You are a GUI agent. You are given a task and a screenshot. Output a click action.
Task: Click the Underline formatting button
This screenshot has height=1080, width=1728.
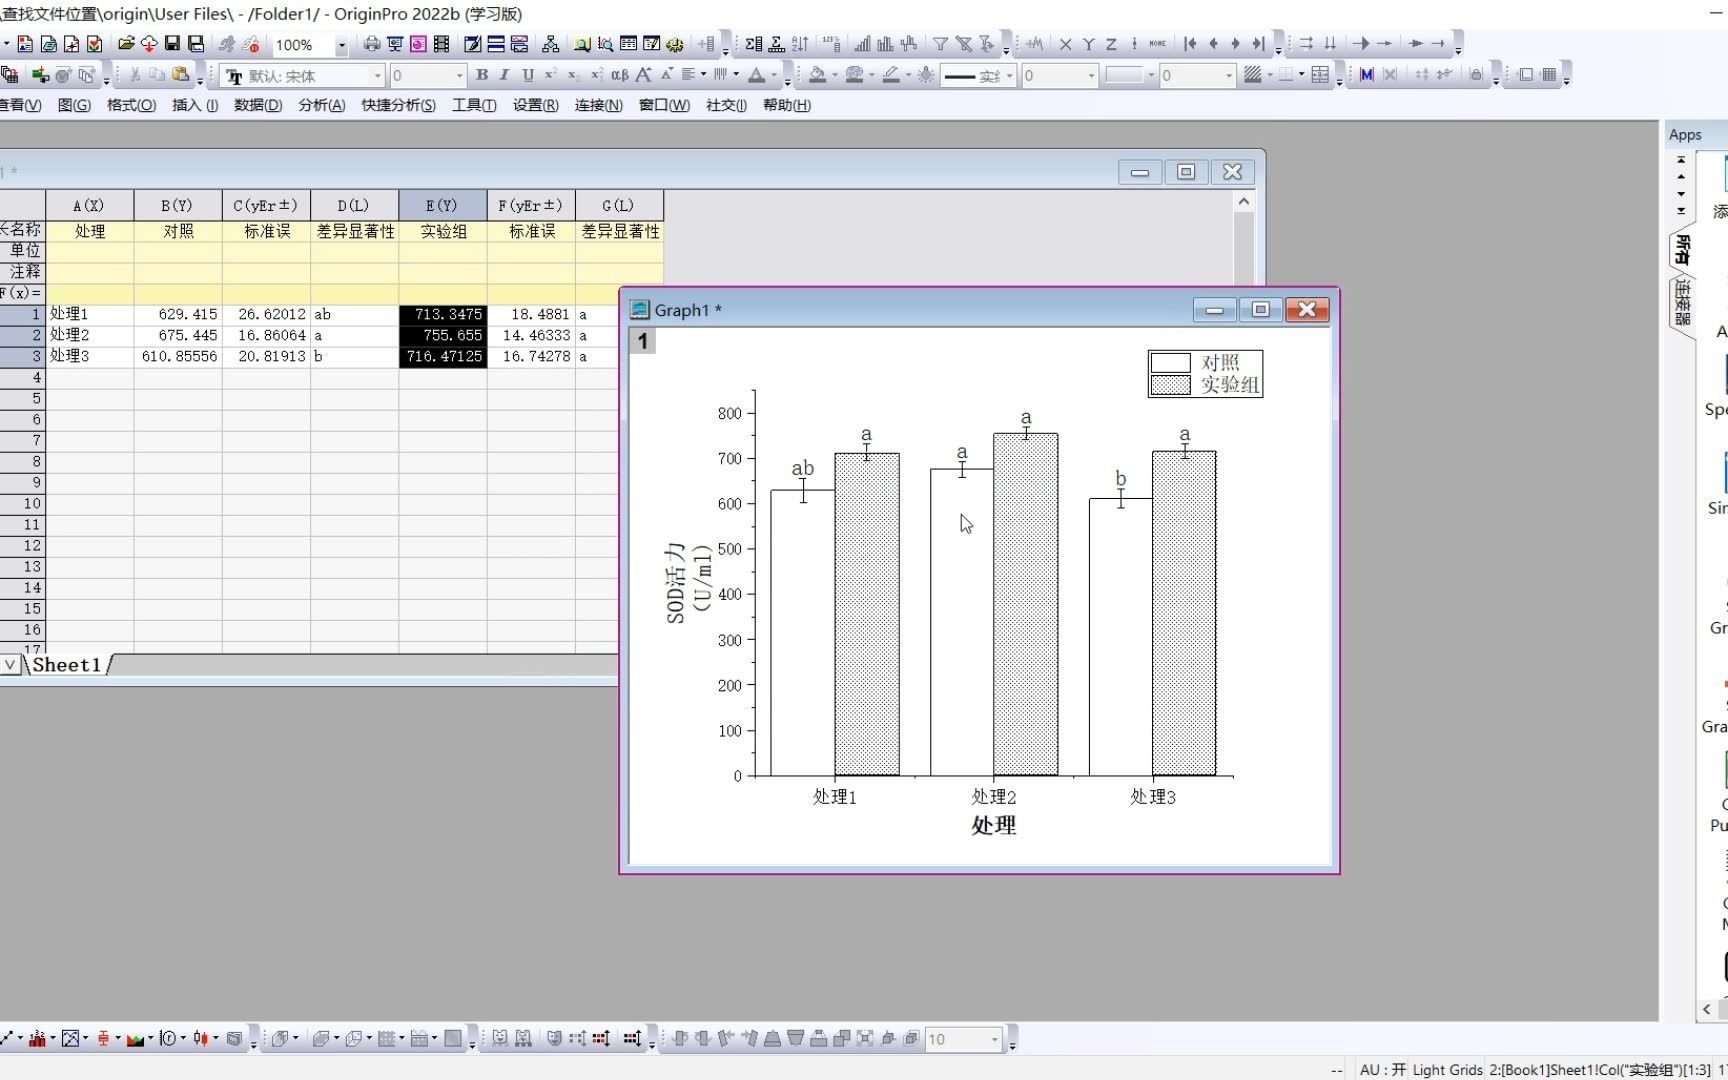point(528,75)
